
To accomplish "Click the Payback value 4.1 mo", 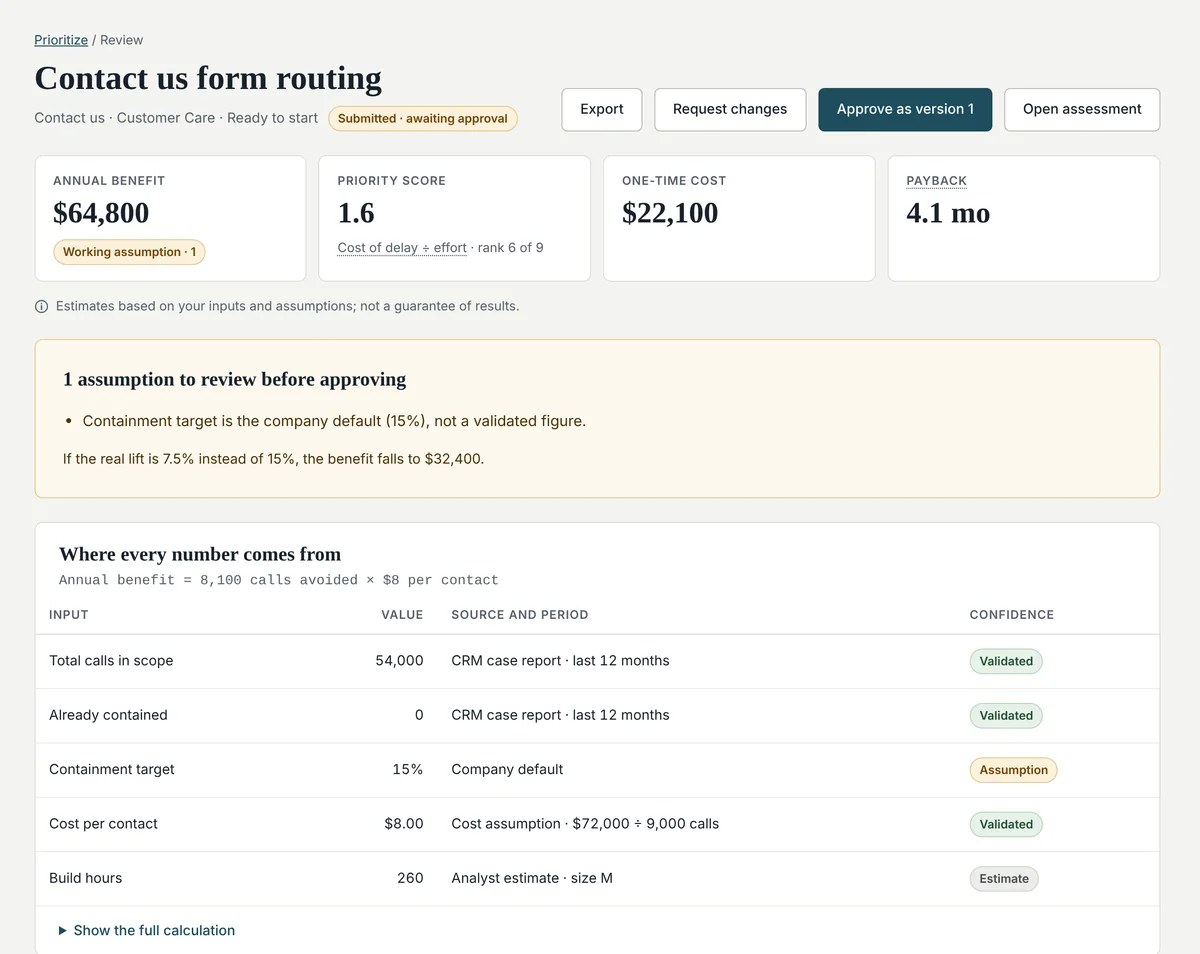I will tap(948, 213).
